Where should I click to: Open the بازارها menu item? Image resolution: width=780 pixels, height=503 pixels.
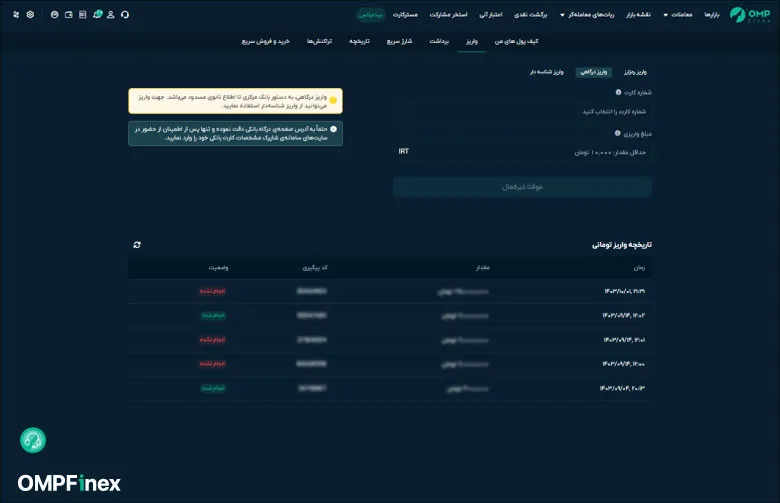(712, 14)
